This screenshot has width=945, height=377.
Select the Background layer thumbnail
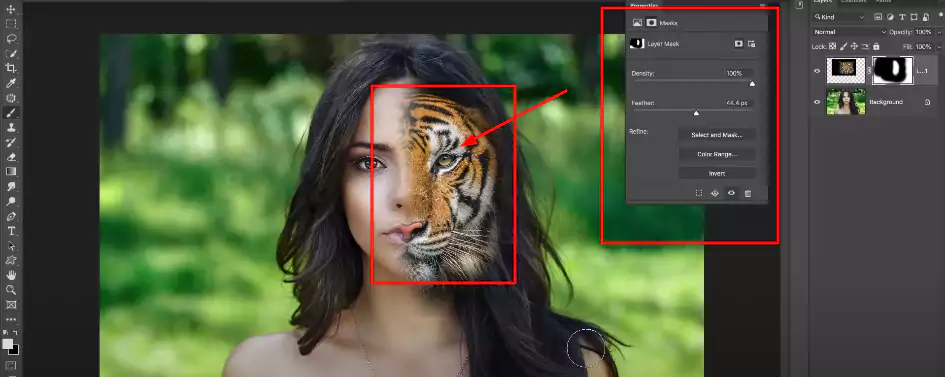[x=846, y=102]
